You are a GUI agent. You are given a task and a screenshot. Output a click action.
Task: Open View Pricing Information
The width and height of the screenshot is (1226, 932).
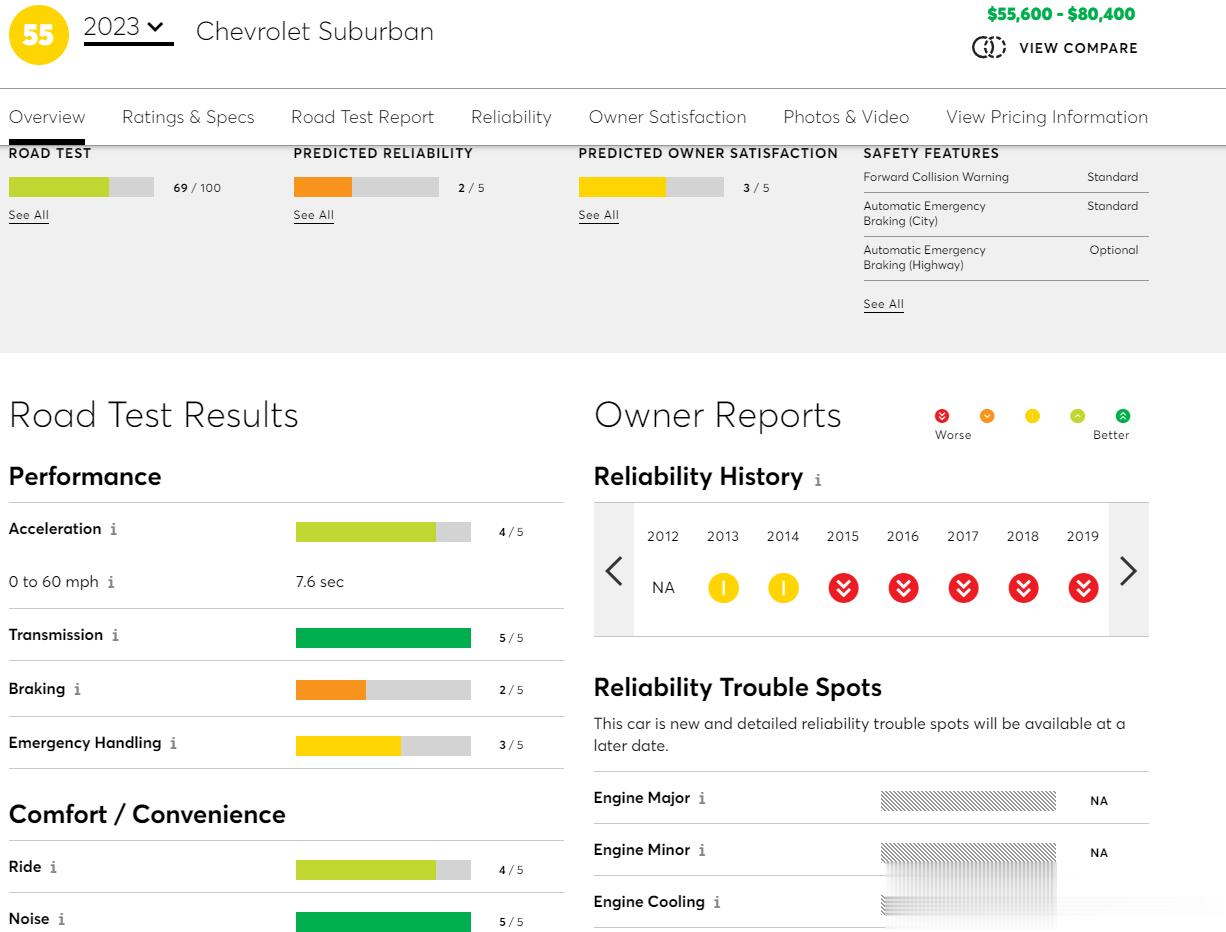coord(1047,117)
